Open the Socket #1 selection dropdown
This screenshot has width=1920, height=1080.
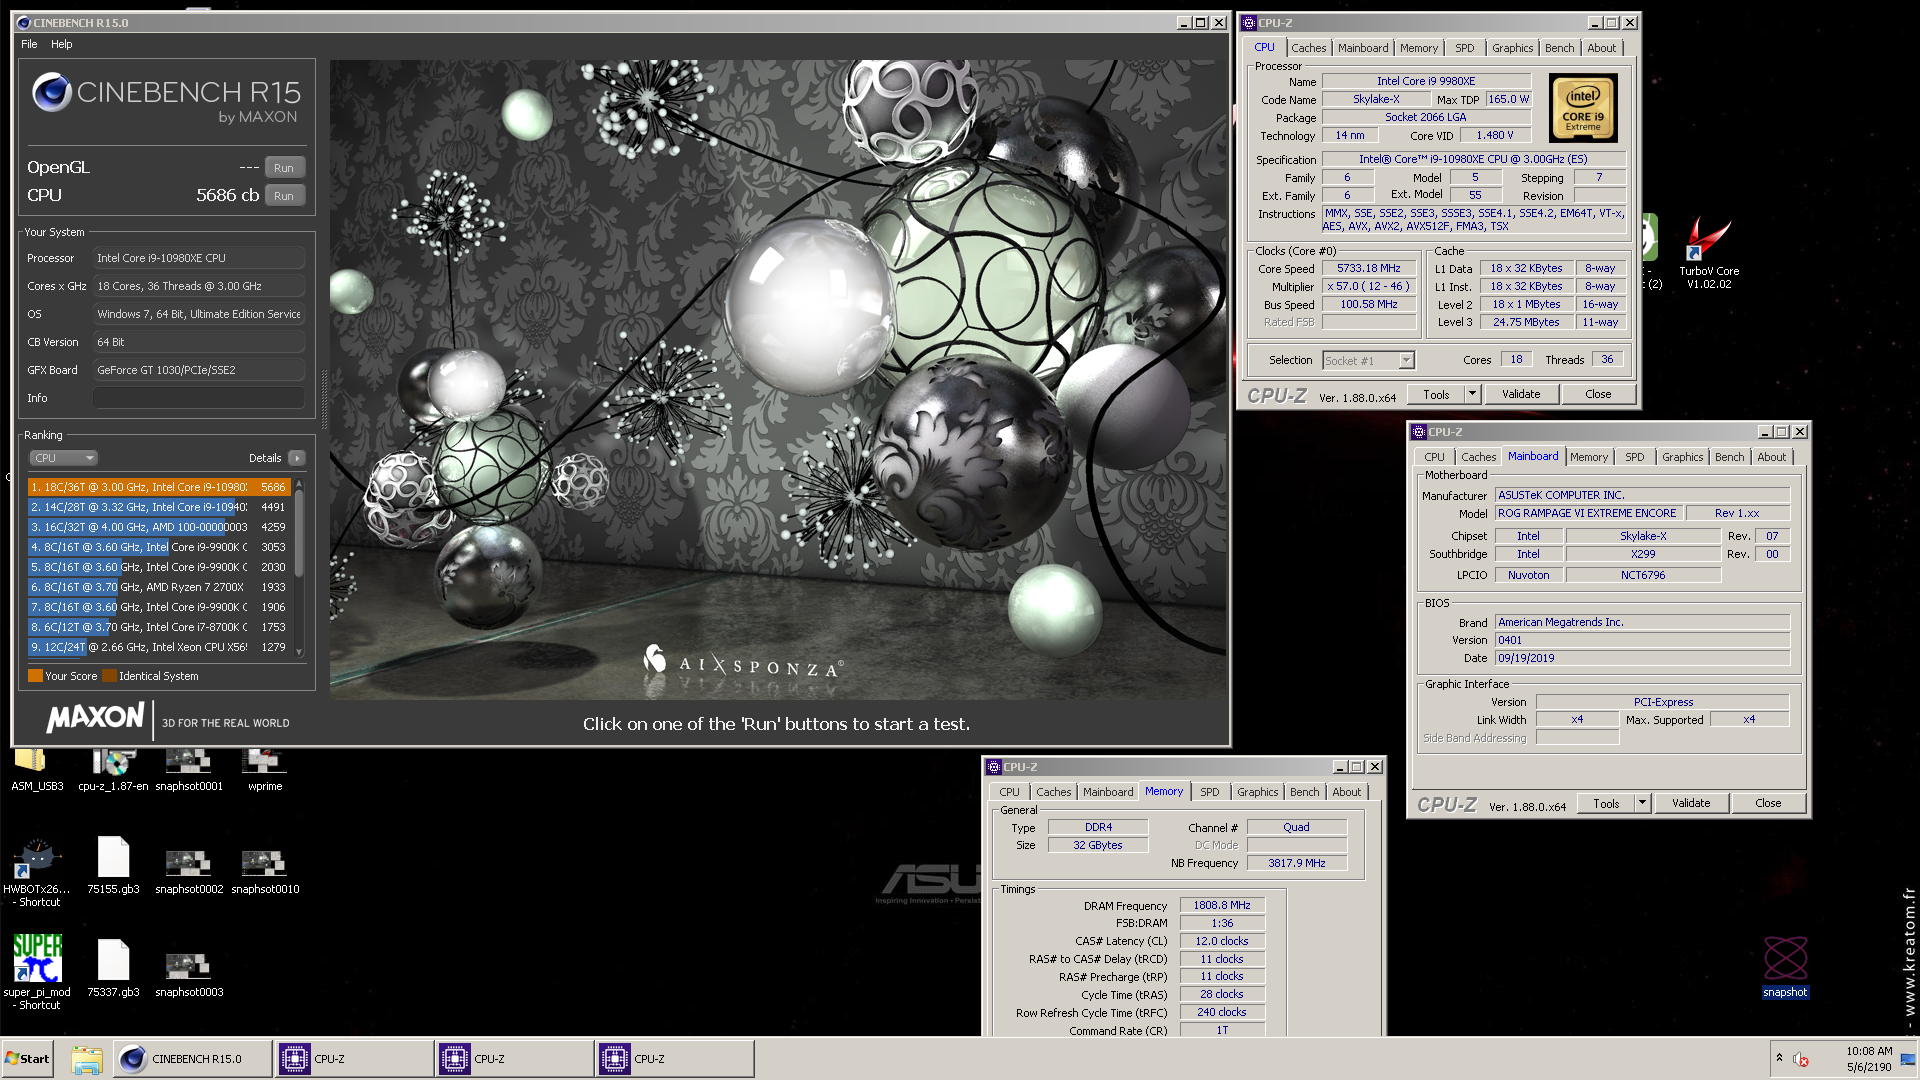[1368, 361]
